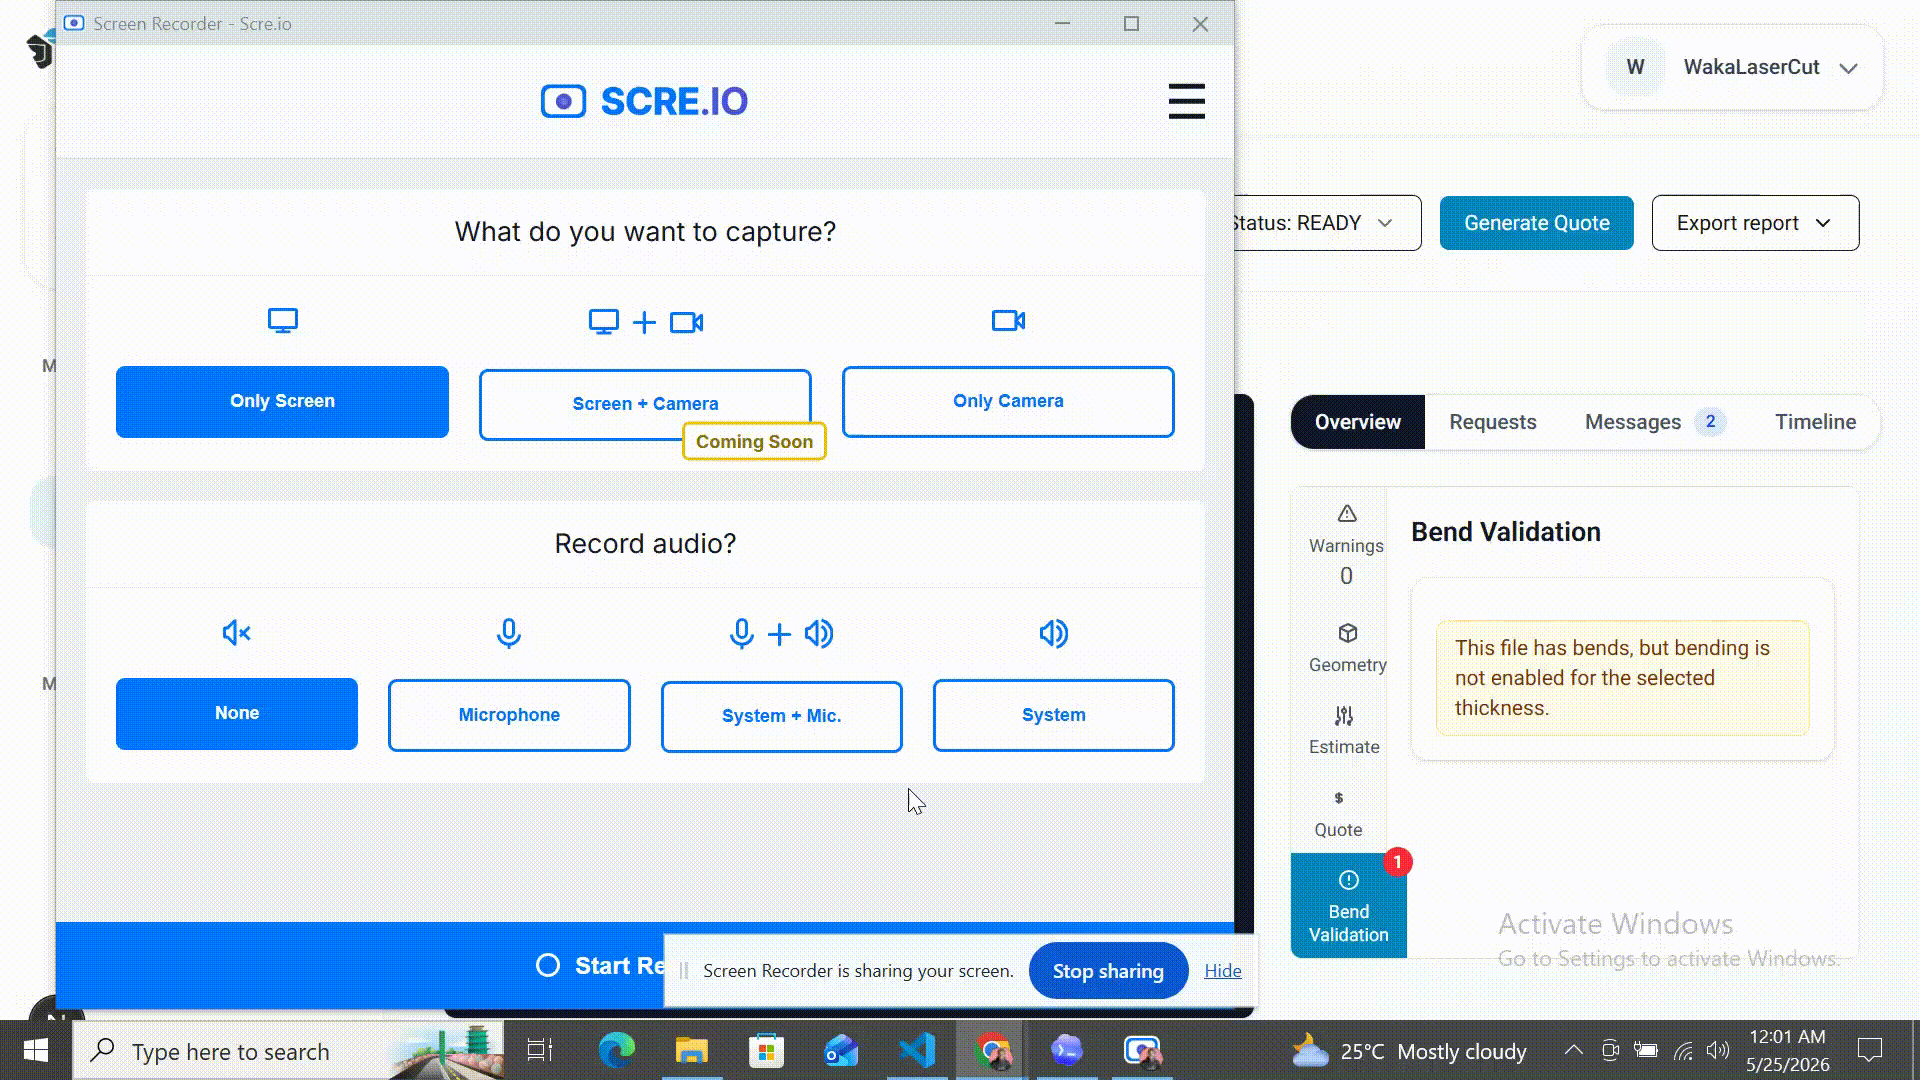Open Outlook from the taskbar
Viewport: 1920px width, 1080px height.
click(841, 1051)
